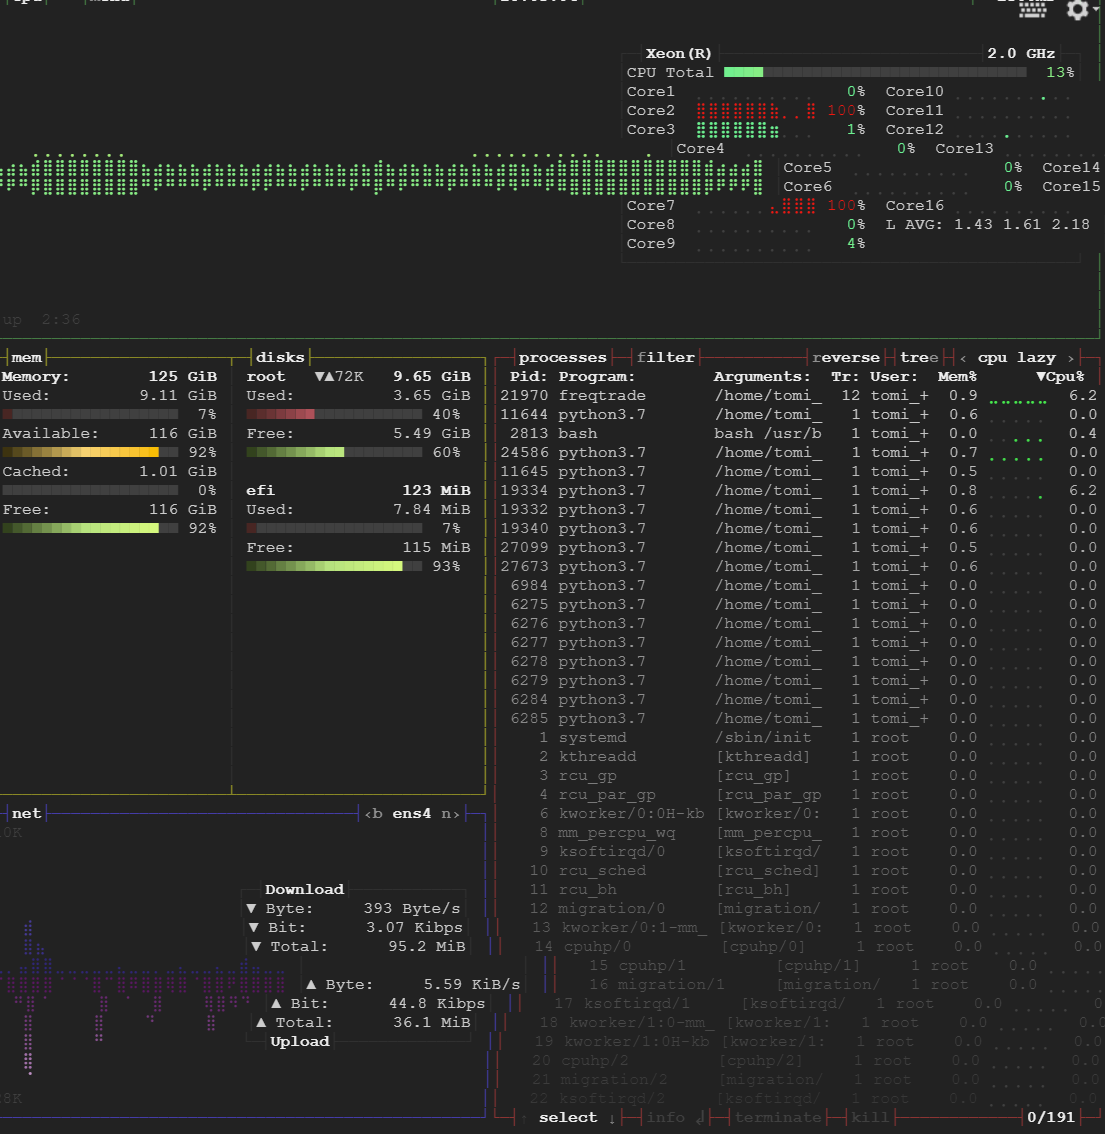Click n› to switch to next network interface

449,813
